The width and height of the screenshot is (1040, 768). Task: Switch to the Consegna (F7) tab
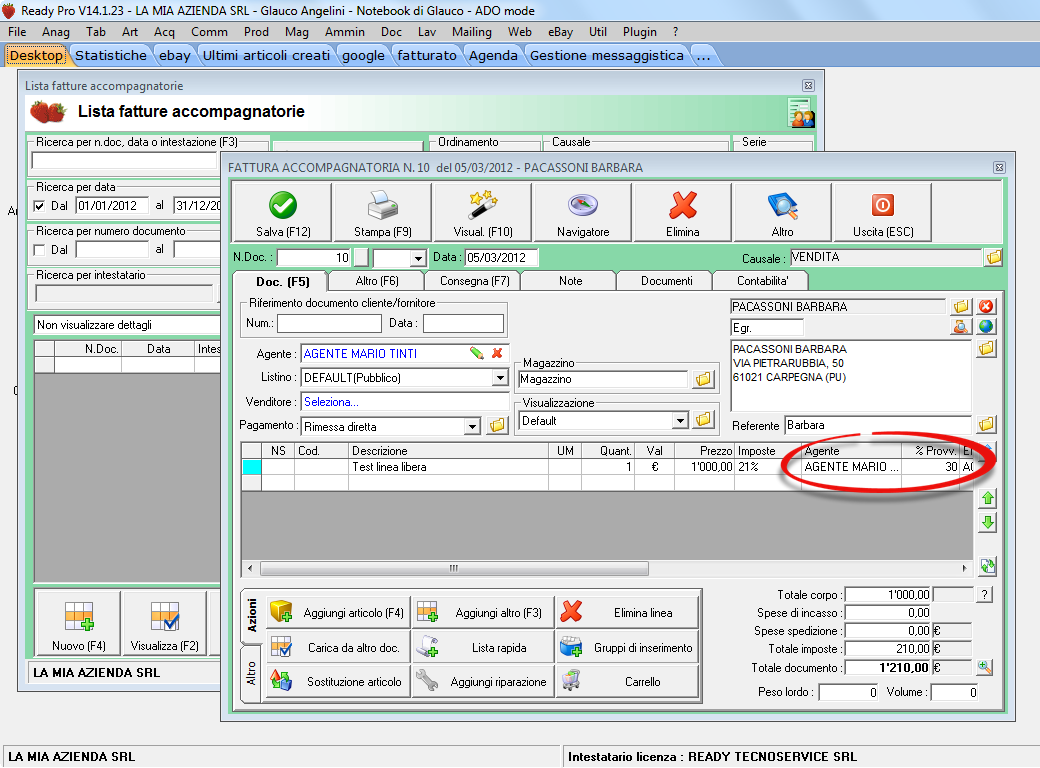pos(474,281)
